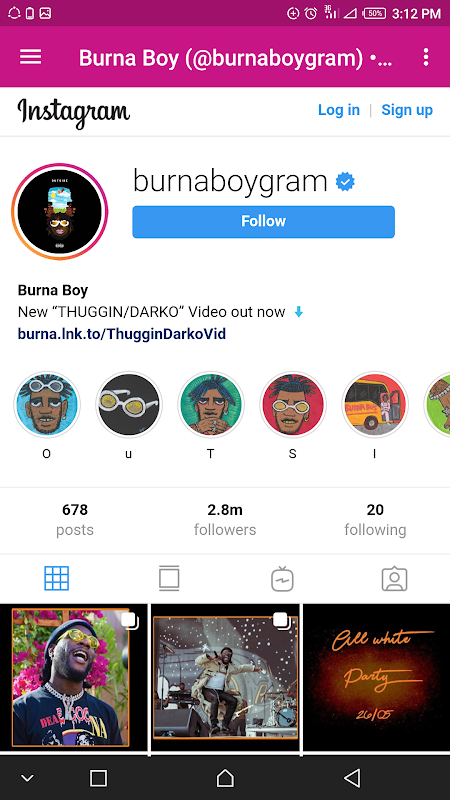Open the tagged photos tab icon

point(394,579)
